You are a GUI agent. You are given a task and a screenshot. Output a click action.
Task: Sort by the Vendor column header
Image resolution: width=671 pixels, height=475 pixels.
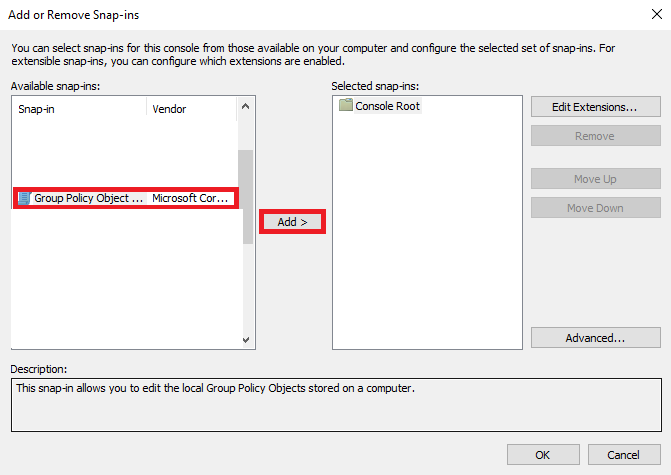click(x=191, y=109)
